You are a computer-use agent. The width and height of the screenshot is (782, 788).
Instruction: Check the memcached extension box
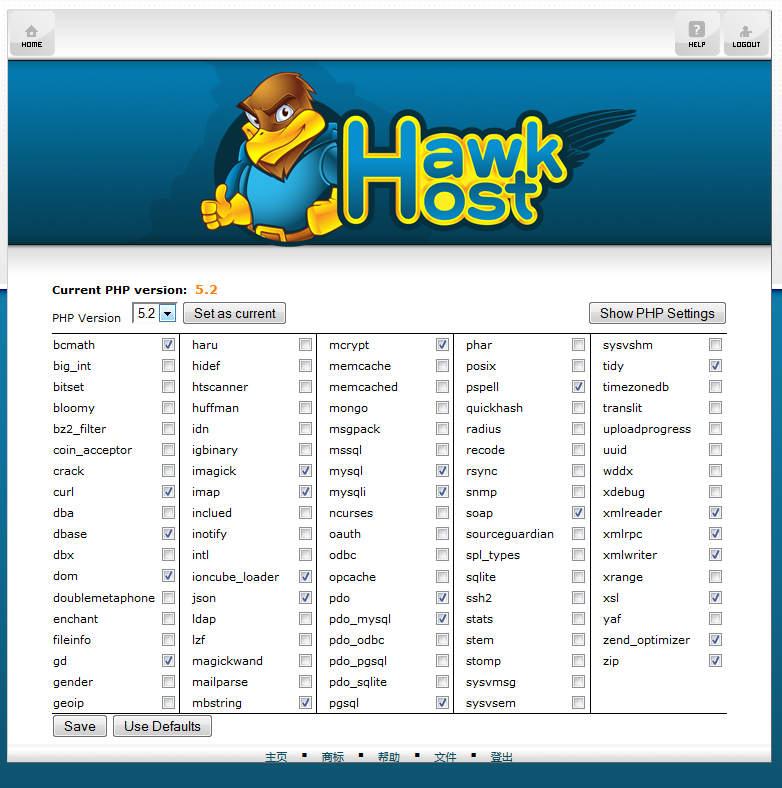(x=442, y=386)
